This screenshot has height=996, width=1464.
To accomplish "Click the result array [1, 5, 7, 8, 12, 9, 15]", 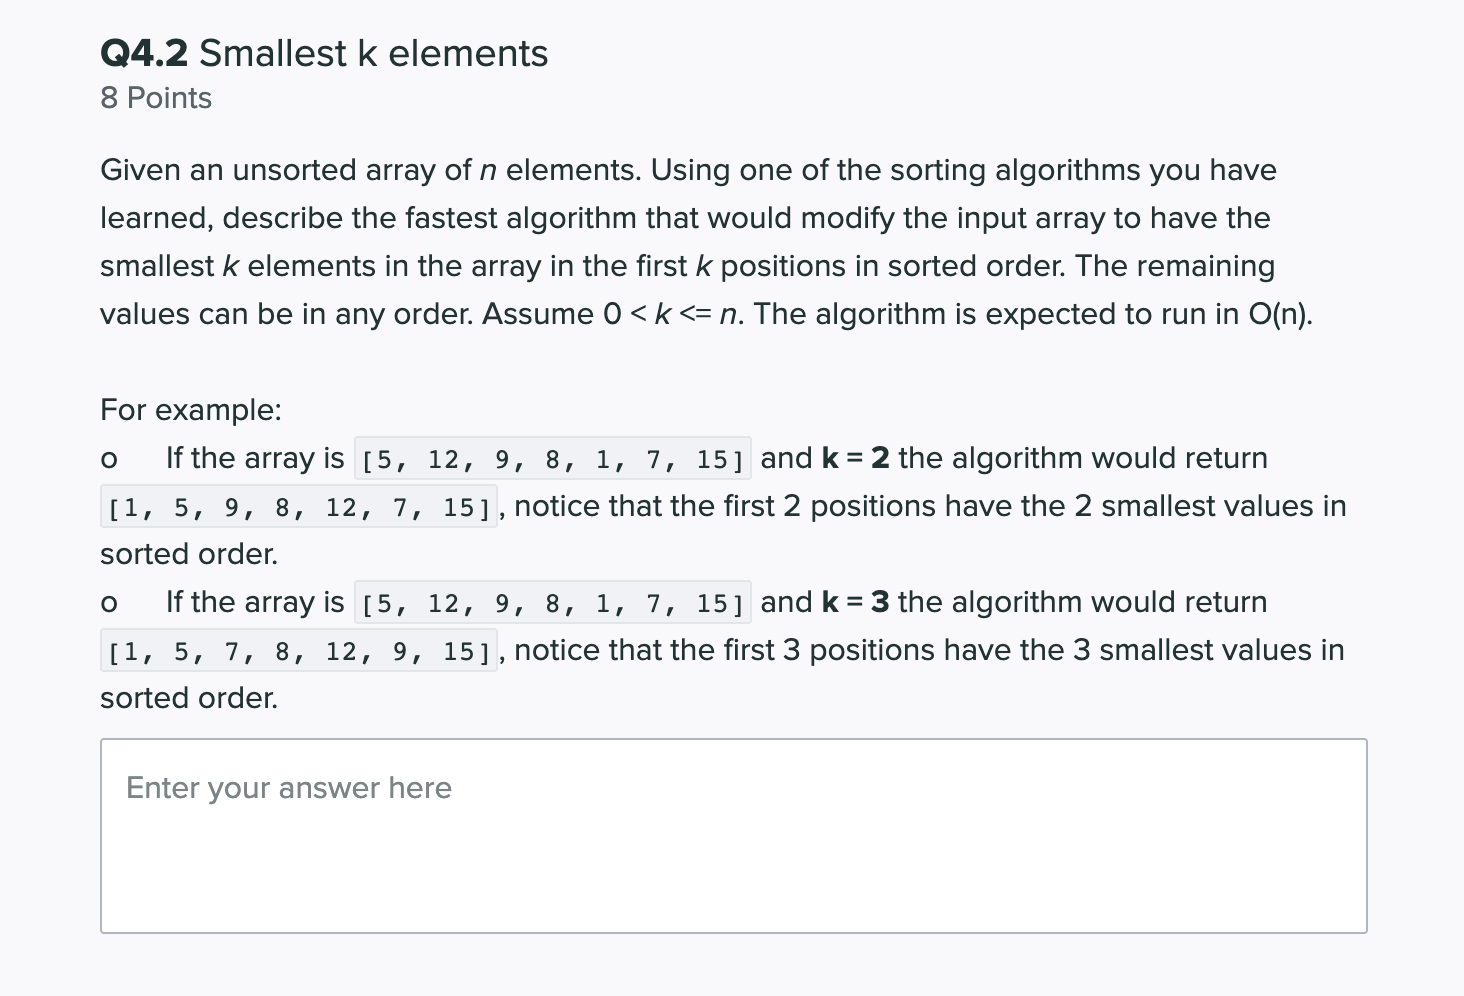I will pyautogui.click(x=299, y=652).
